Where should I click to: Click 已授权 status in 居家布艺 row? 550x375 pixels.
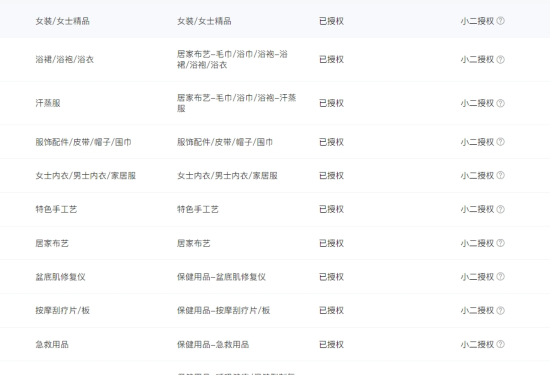pyautogui.click(x=331, y=243)
